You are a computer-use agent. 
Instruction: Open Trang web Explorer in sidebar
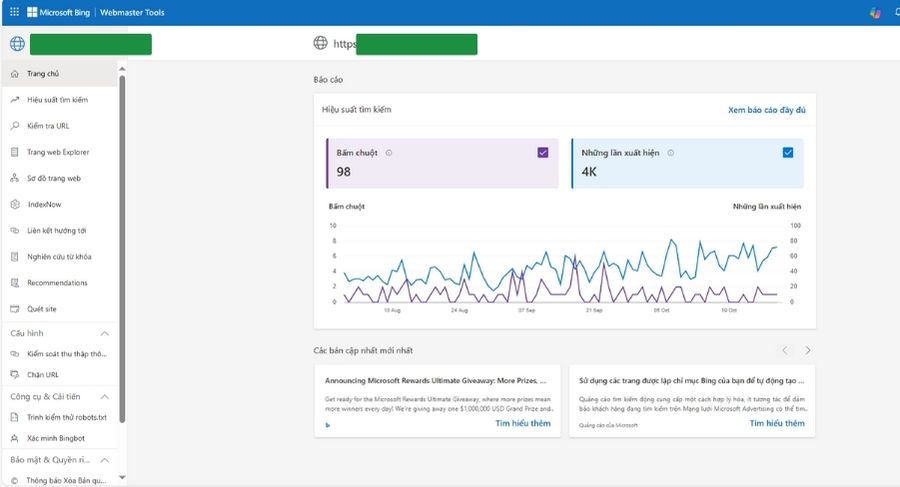click(60, 152)
